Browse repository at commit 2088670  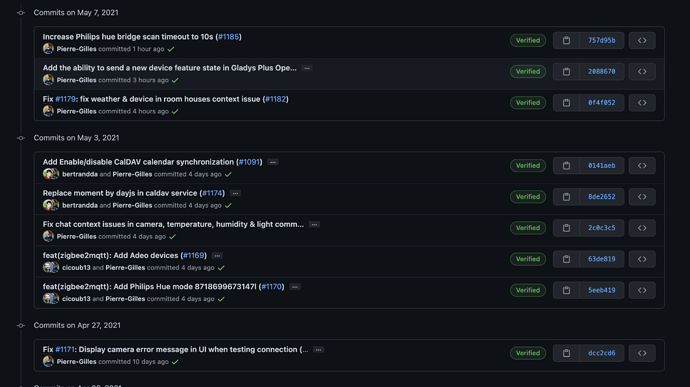[x=642, y=72]
